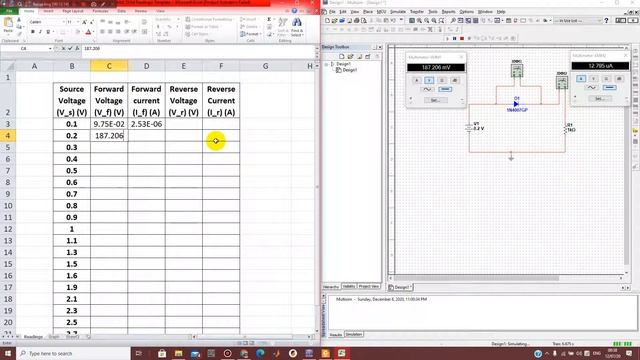Open the Excel font size dropdown

click(x=78, y=22)
